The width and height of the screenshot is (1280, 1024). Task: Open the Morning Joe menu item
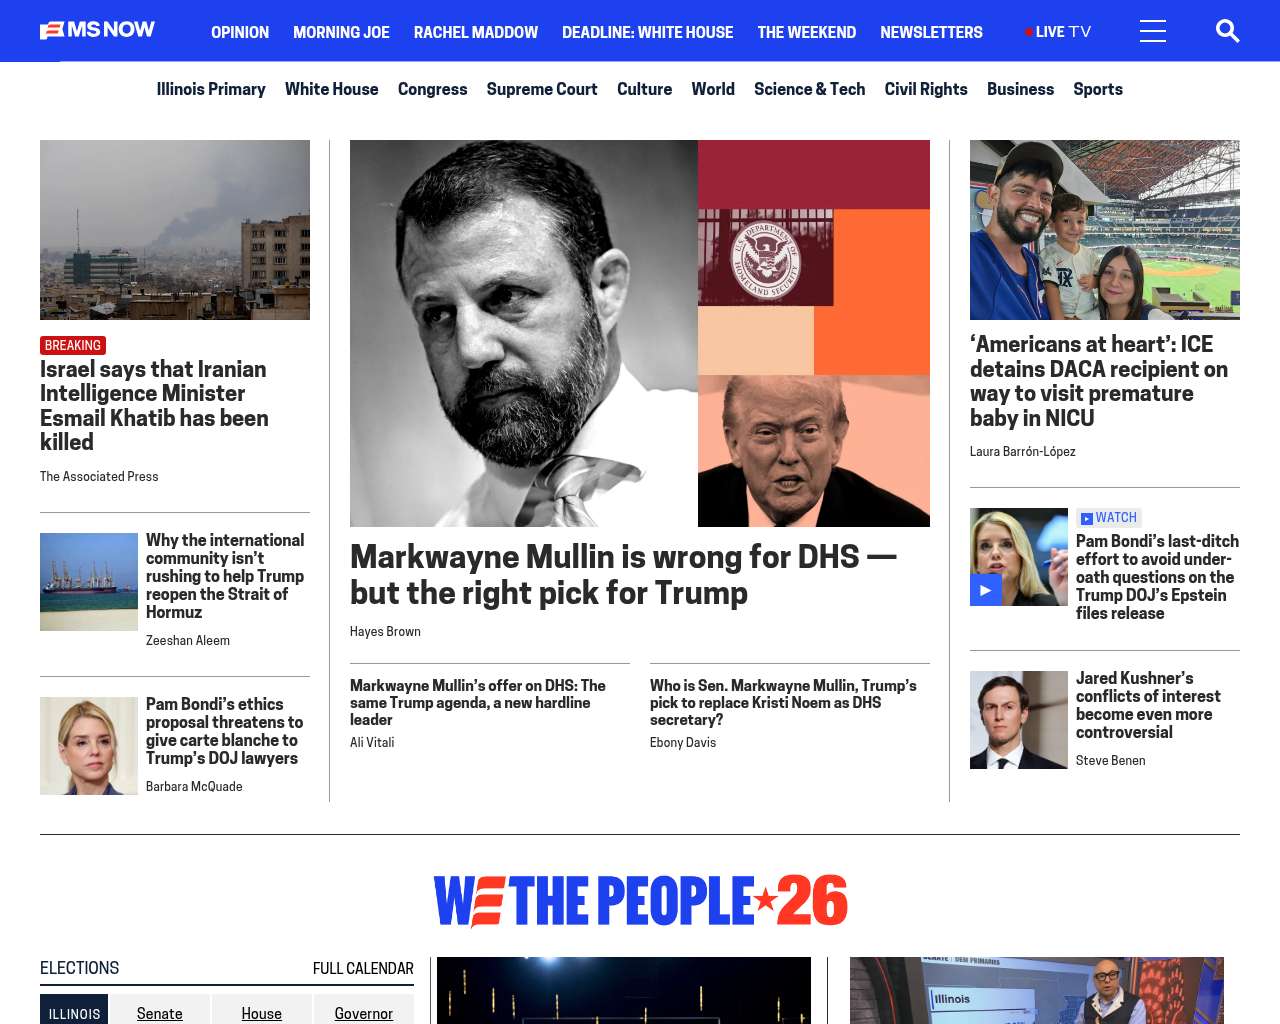tap(341, 32)
